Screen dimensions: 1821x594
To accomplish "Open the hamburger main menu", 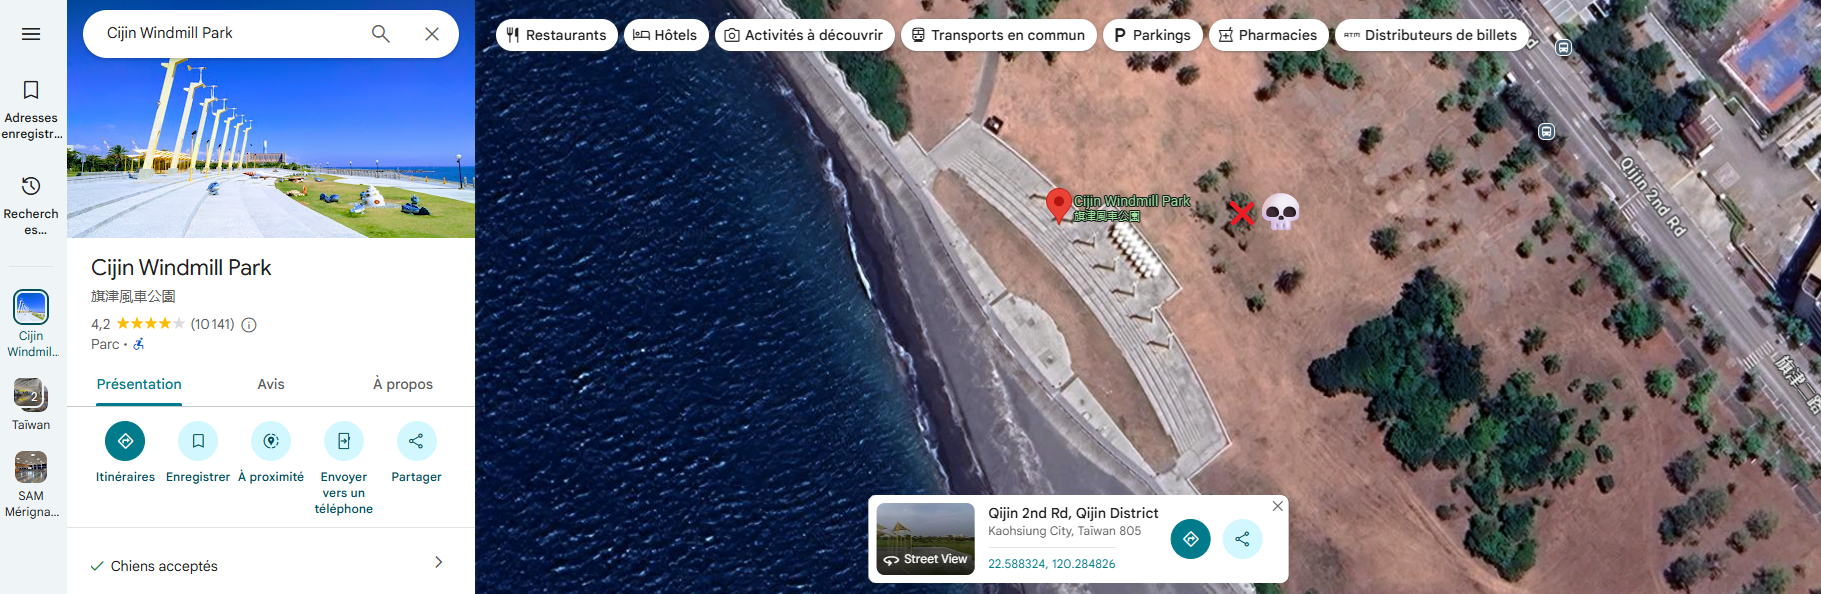I will click(x=31, y=34).
